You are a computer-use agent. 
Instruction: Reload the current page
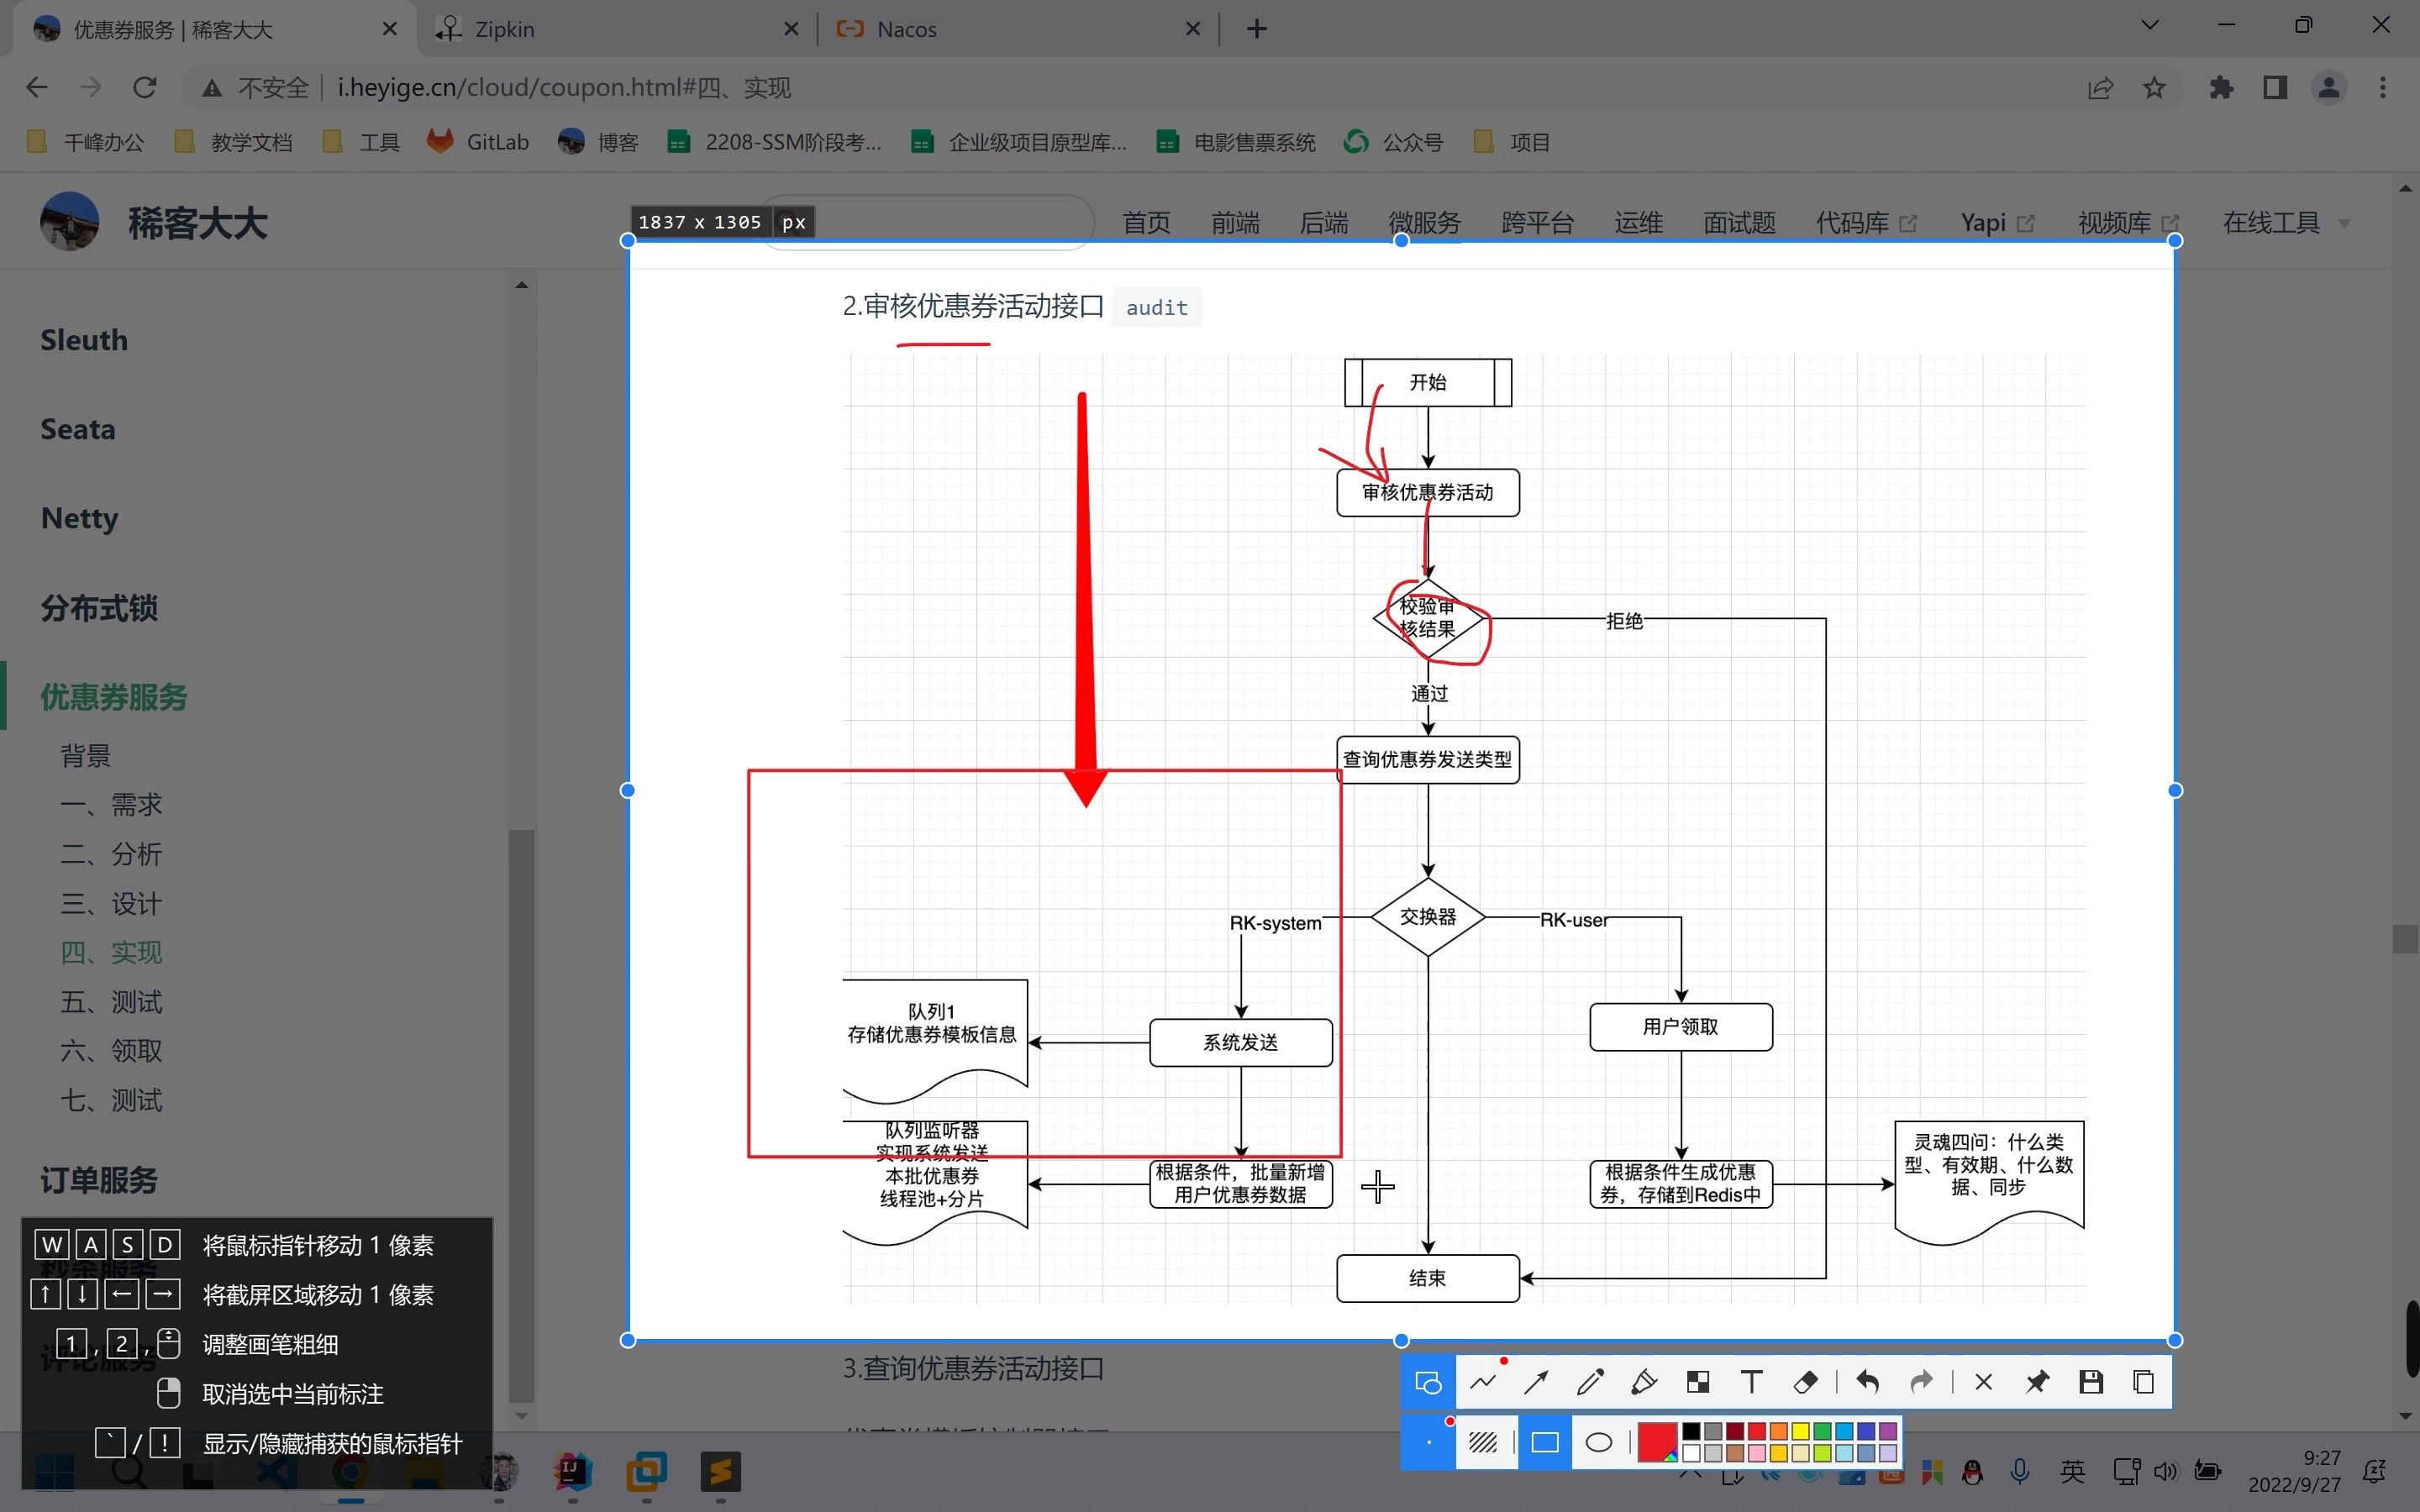pos(145,88)
